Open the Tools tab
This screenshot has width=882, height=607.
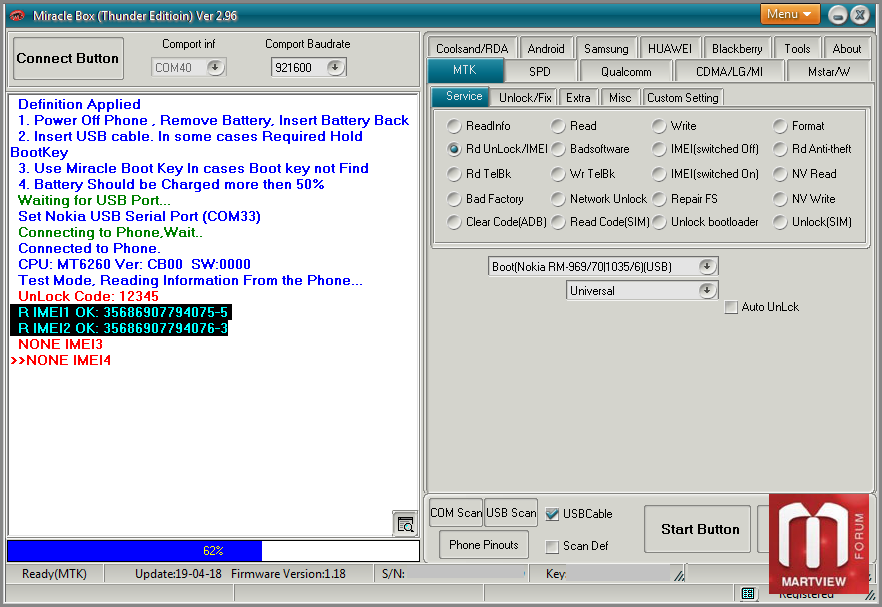(797, 48)
